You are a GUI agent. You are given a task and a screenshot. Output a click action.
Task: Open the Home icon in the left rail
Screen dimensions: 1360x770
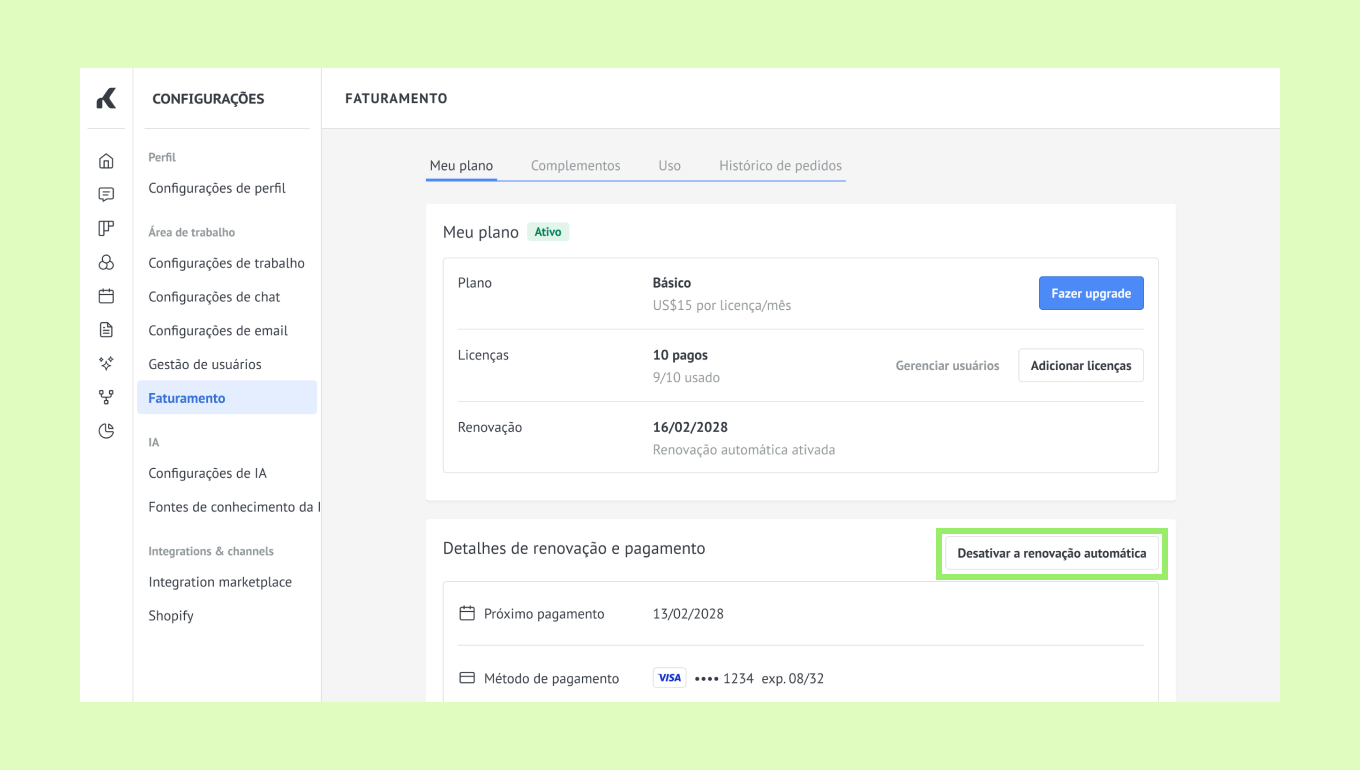(106, 161)
